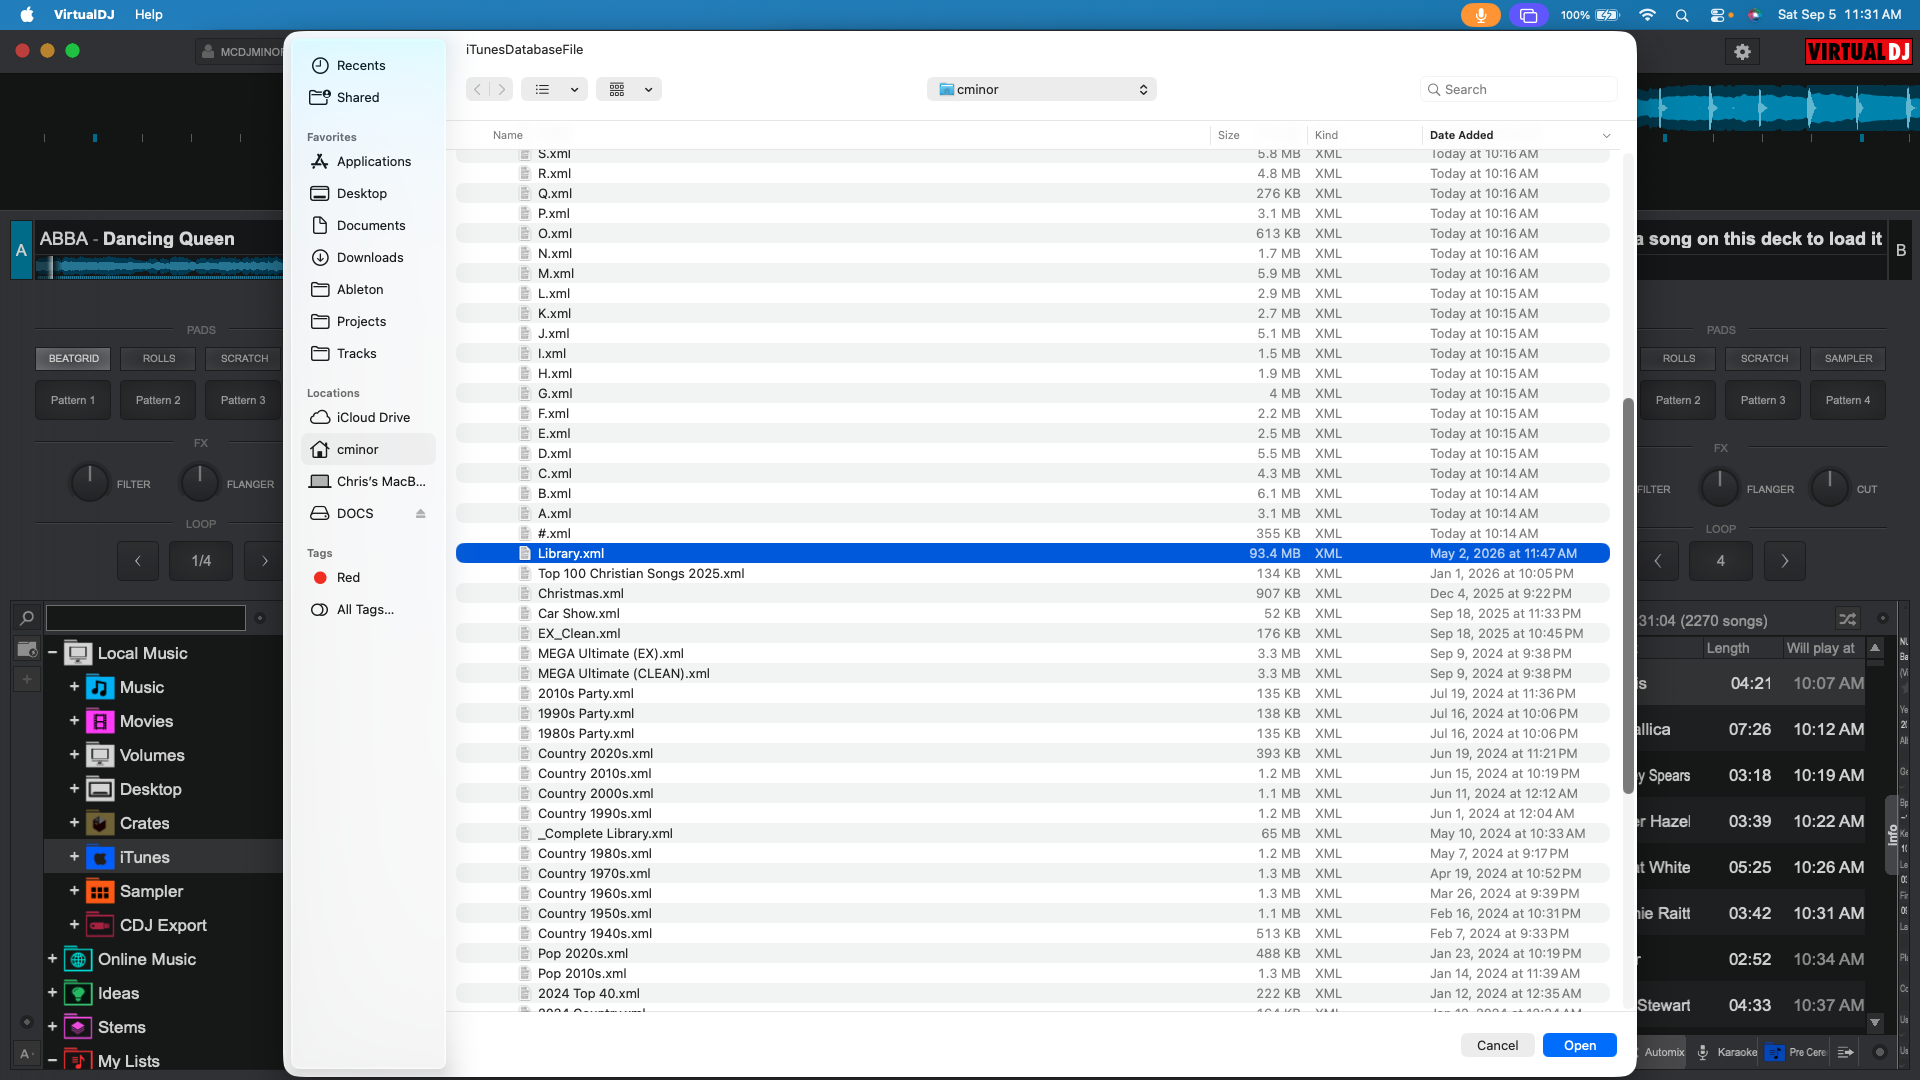Click the Crates folder icon
The width and height of the screenshot is (1920, 1080).
pyautogui.click(x=100, y=824)
